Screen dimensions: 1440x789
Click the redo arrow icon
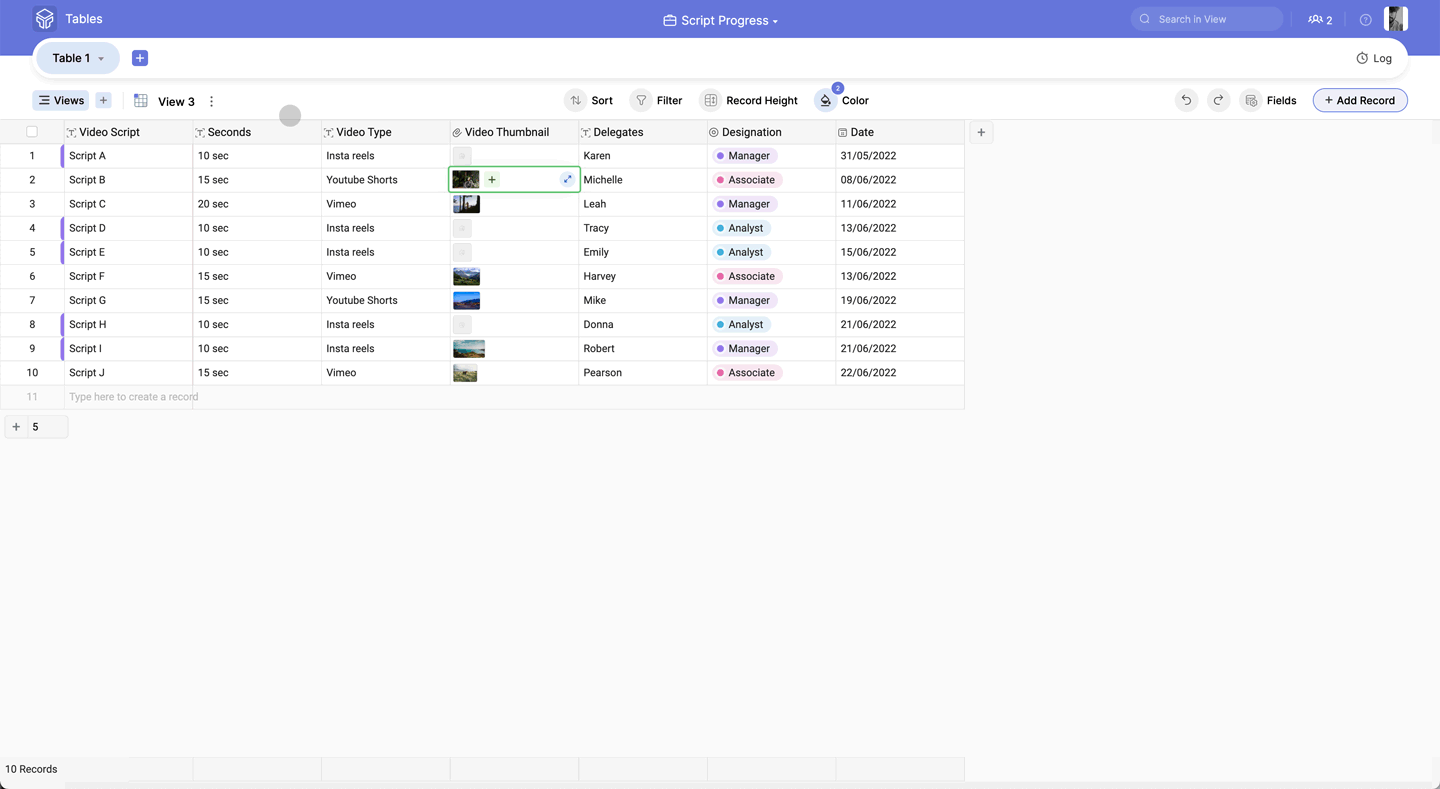click(x=1218, y=100)
